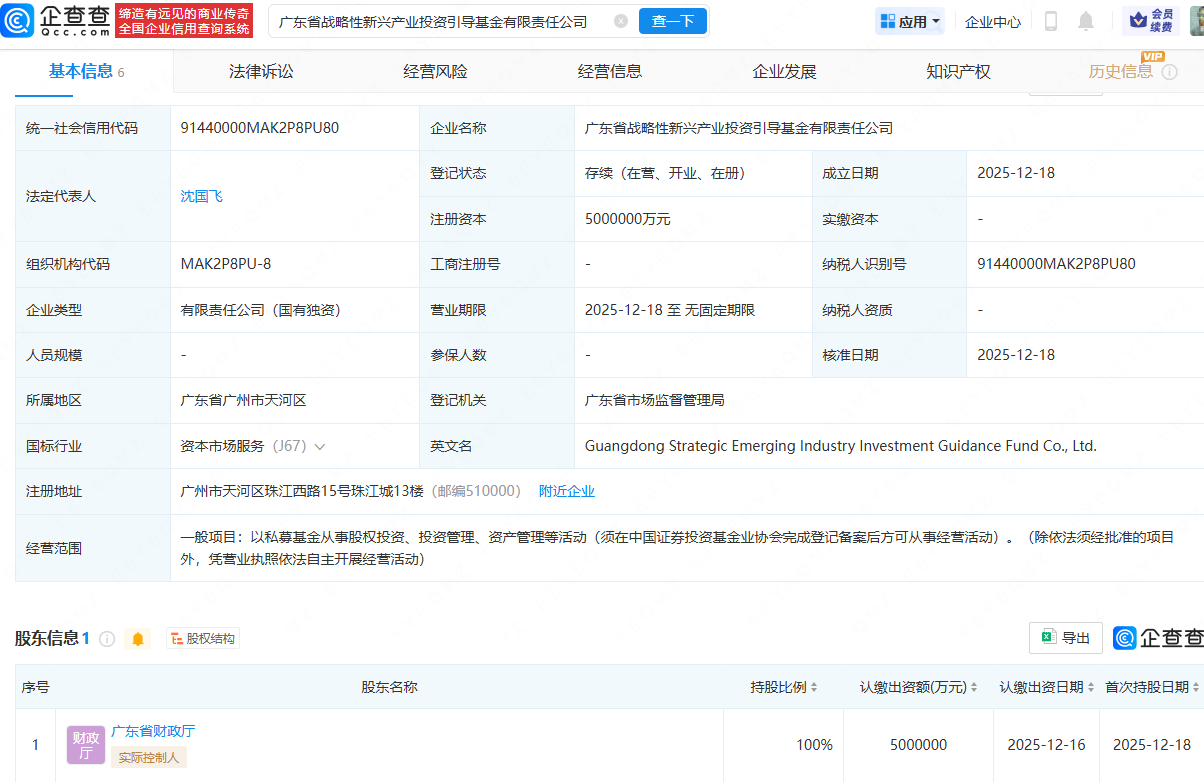Click the 财政厅 shareholder avatar
1204x782 pixels.
coord(86,745)
